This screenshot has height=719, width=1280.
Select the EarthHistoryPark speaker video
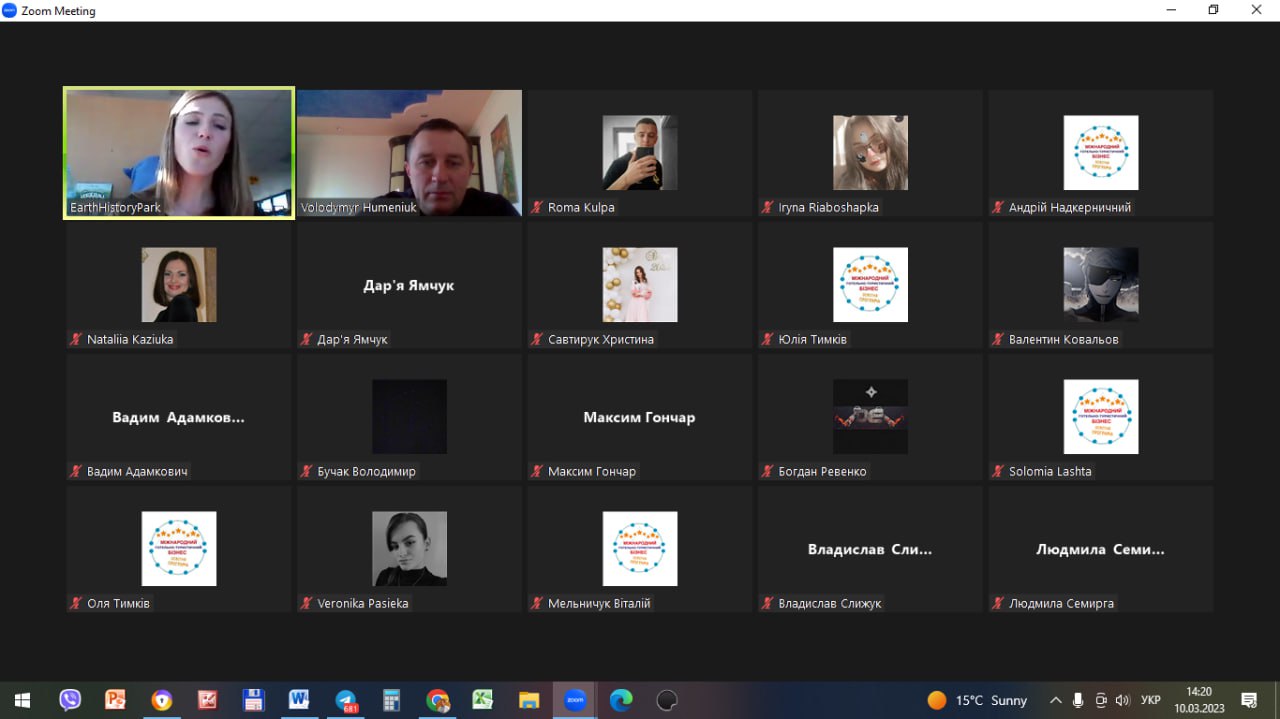[179, 152]
